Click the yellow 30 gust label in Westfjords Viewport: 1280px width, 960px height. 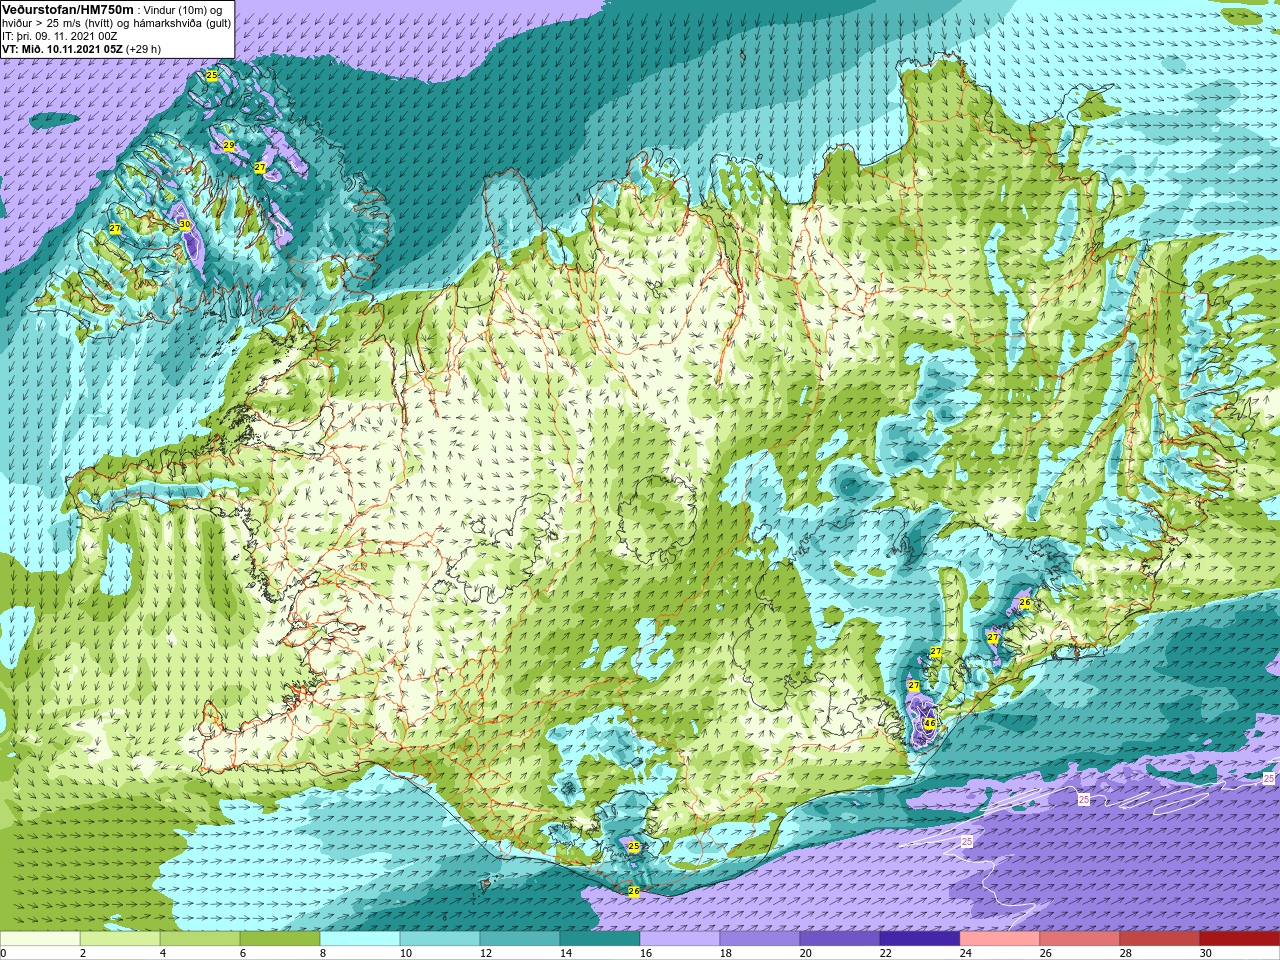[x=185, y=225]
